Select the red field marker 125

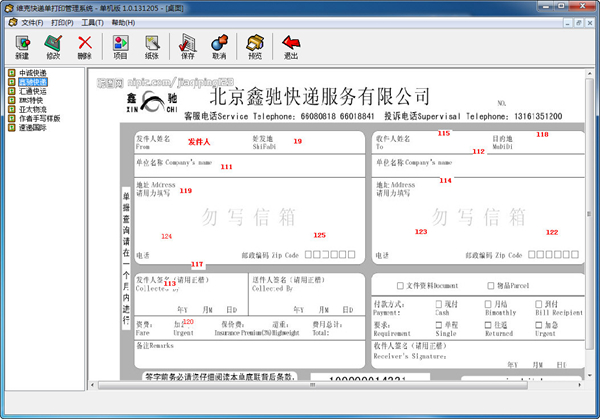click(x=320, y=235)
